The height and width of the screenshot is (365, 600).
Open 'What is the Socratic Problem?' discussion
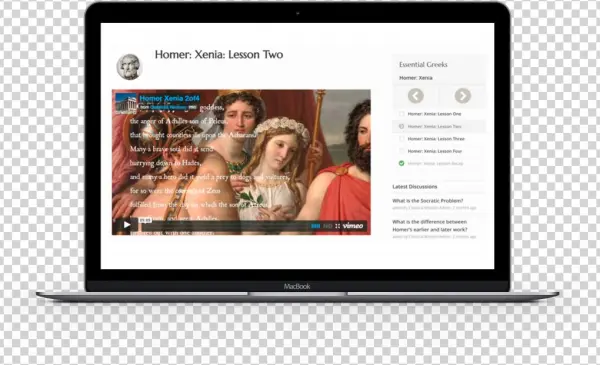point(427,200)
